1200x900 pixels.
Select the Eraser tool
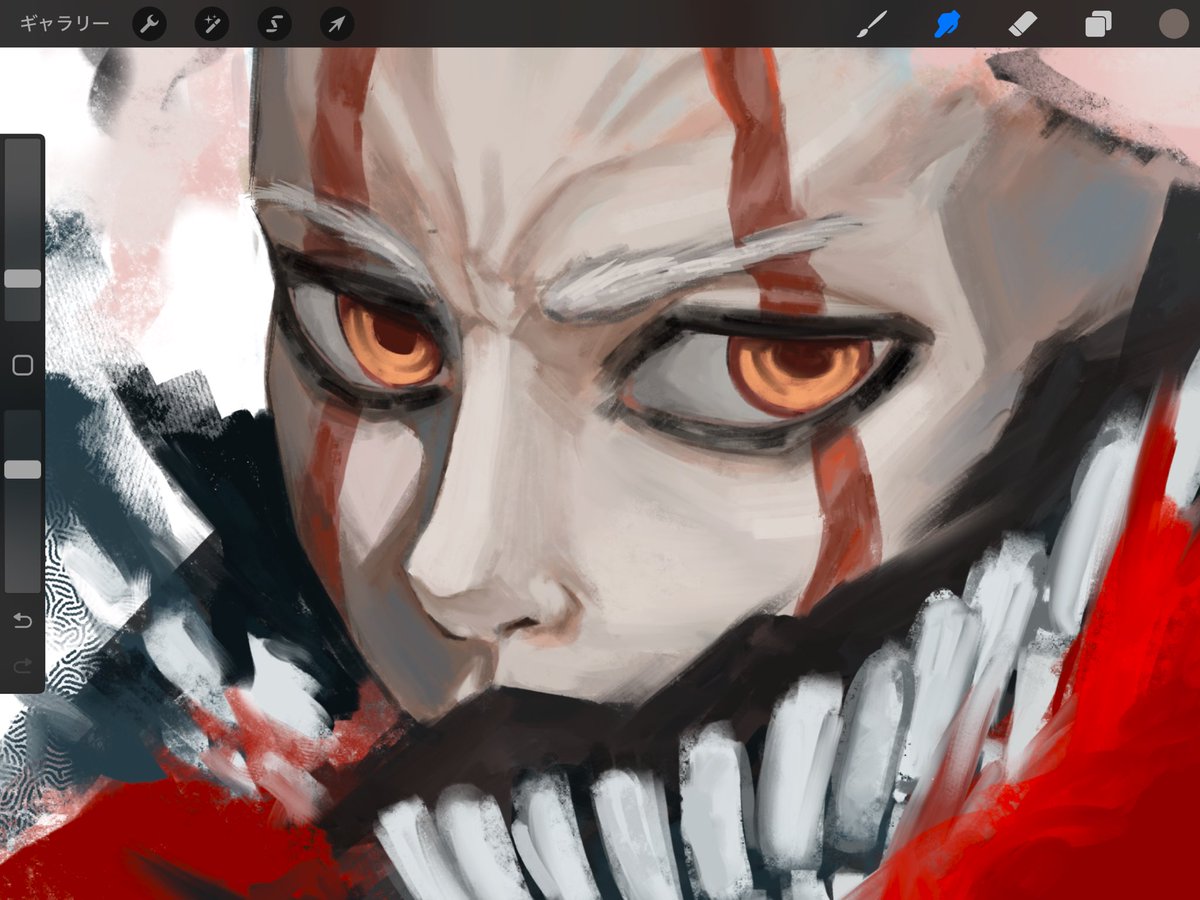[1023, 24]
